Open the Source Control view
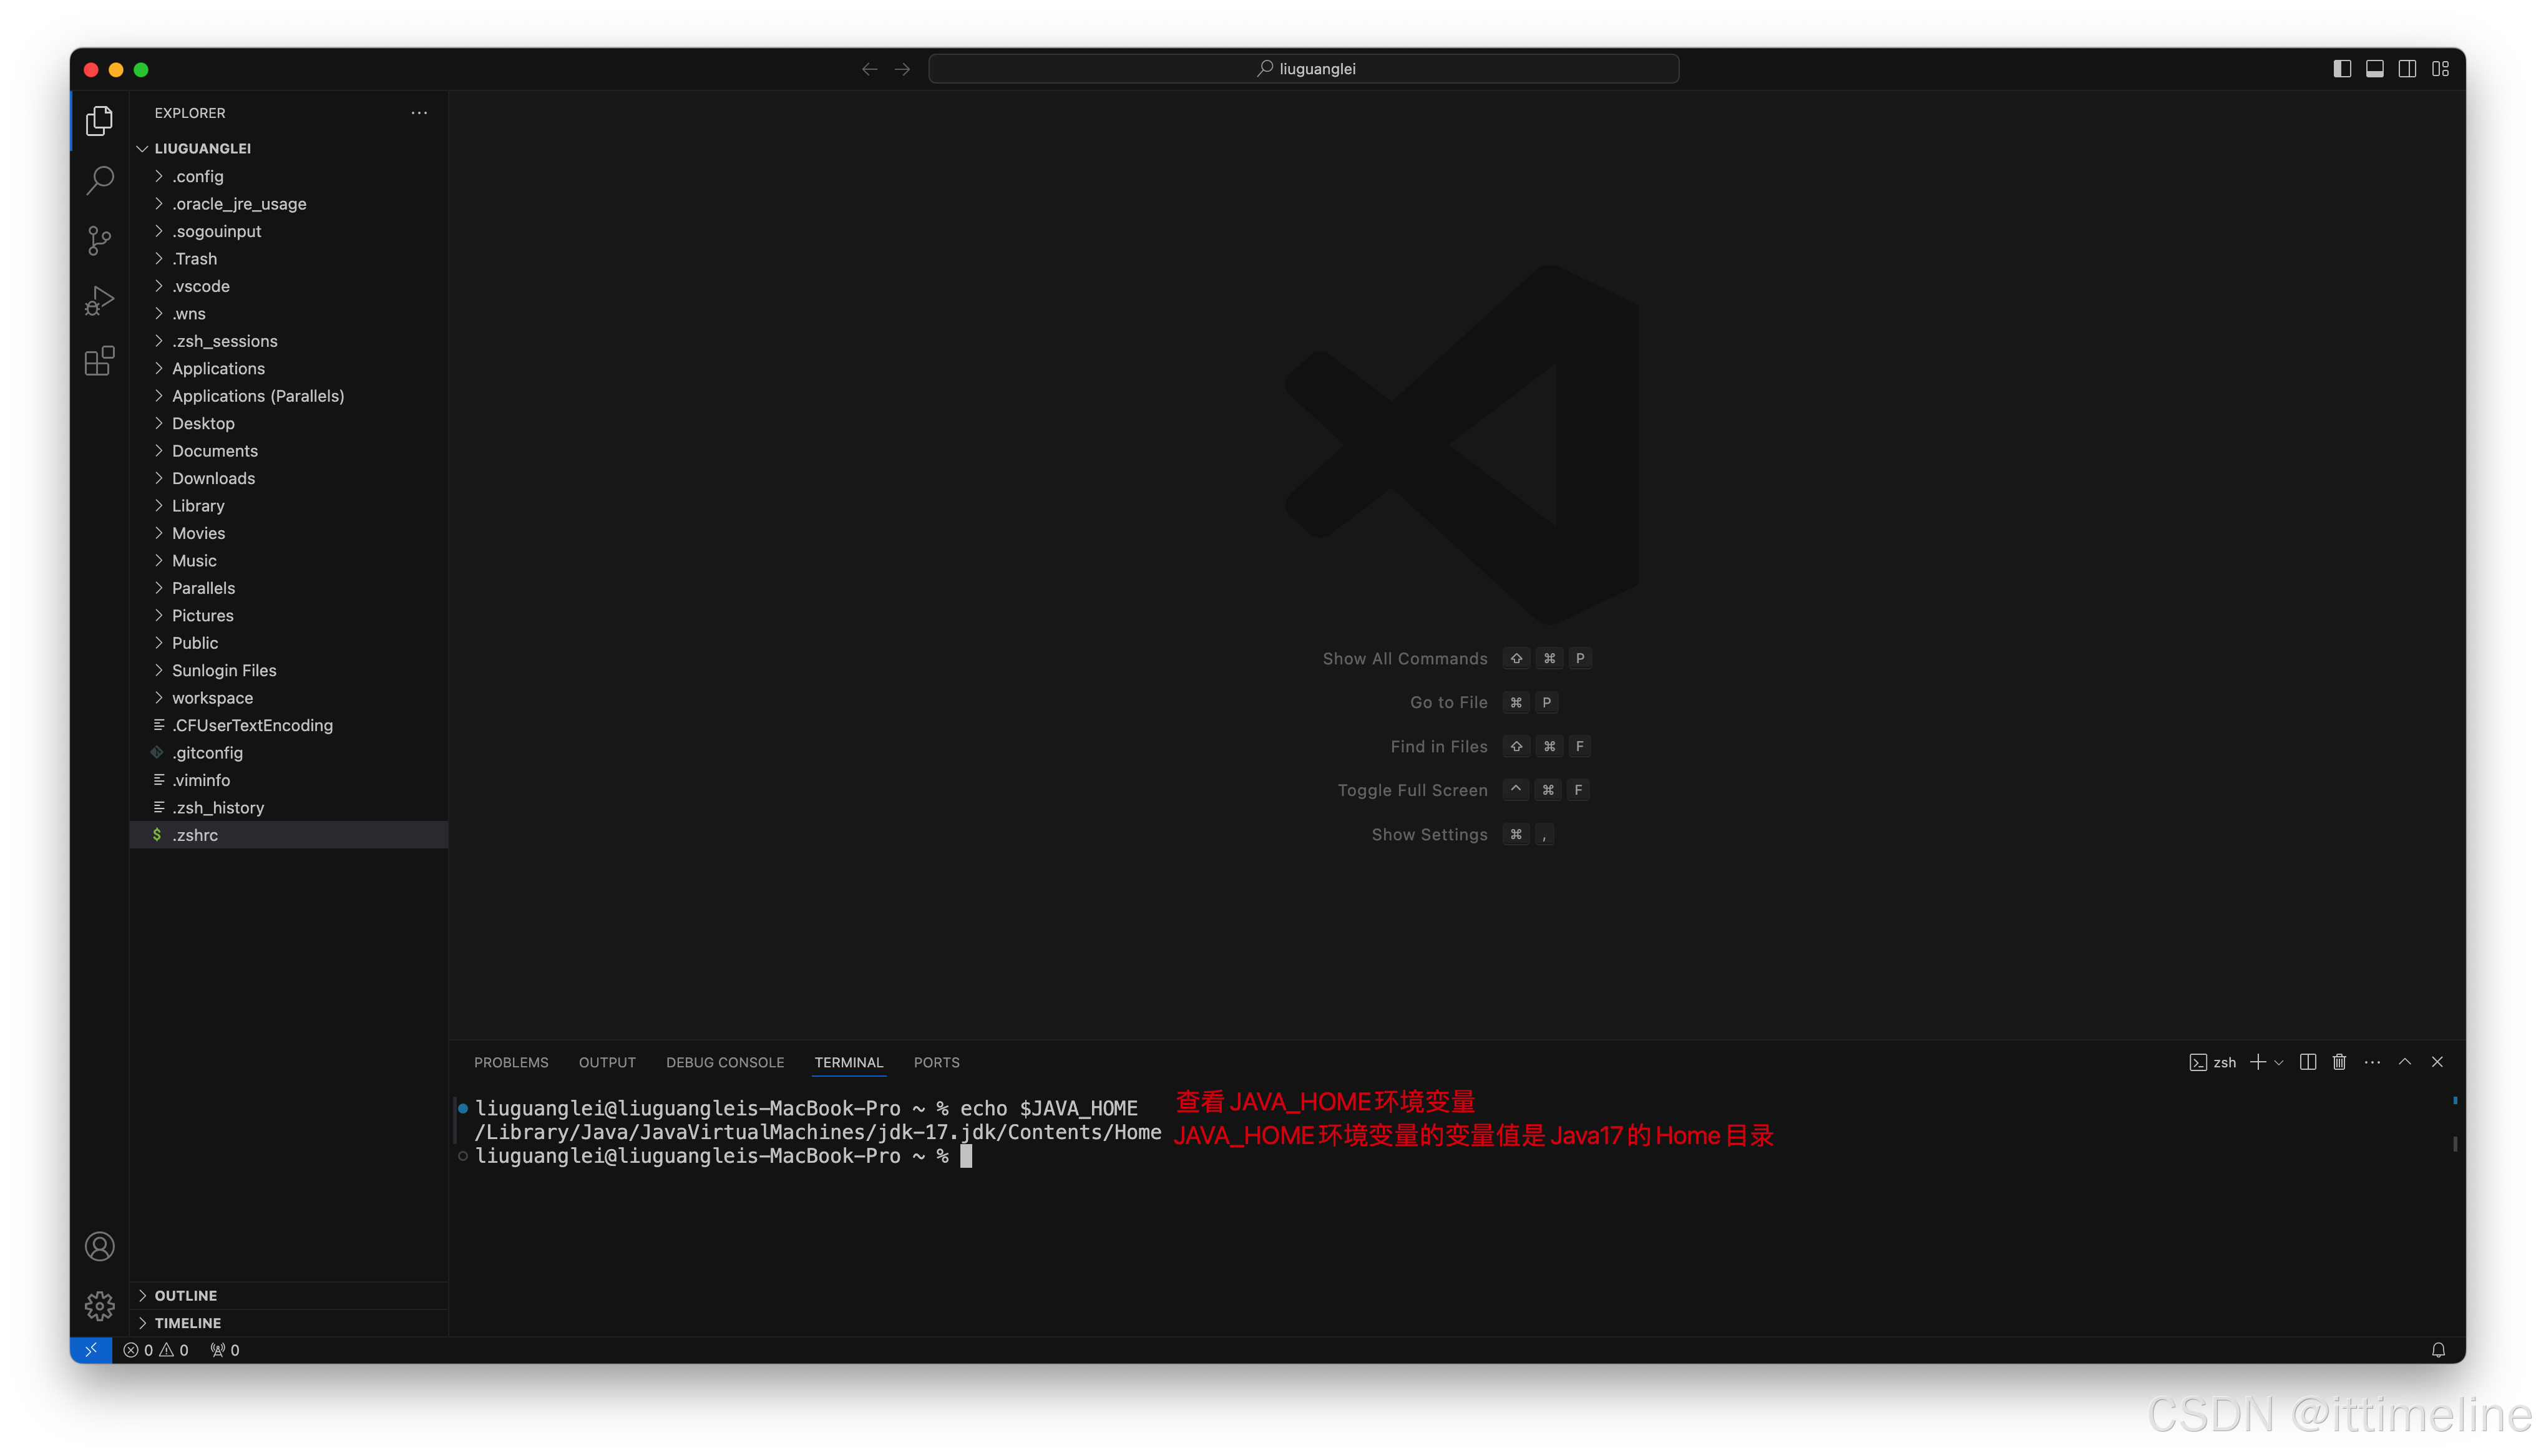Image resolution: width=2536 pixels, height=1456 pixels. pyautogui.click(x=99, y=240)
